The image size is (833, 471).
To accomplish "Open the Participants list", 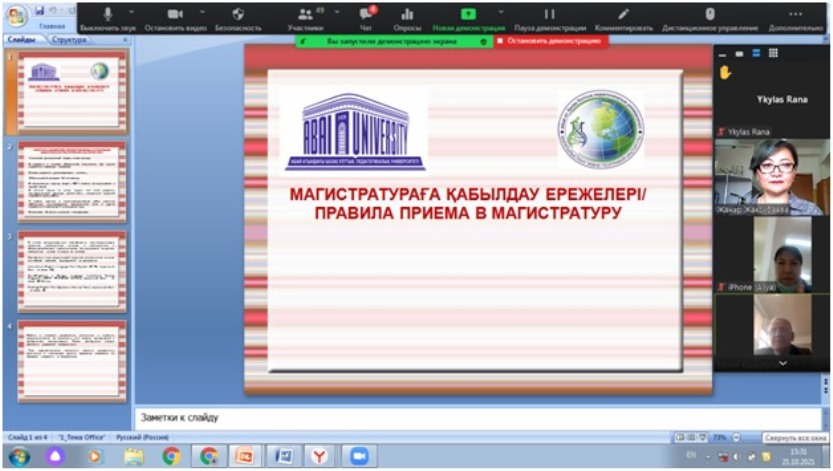I will pos(304,14).
